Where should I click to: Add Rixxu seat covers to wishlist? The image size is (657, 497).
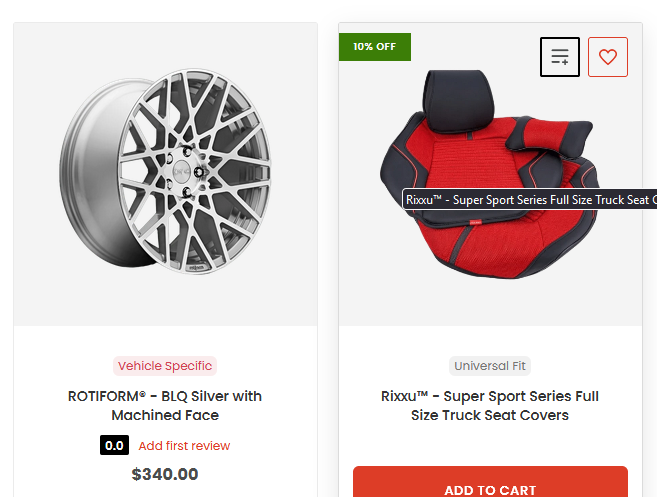pos(608,57)
